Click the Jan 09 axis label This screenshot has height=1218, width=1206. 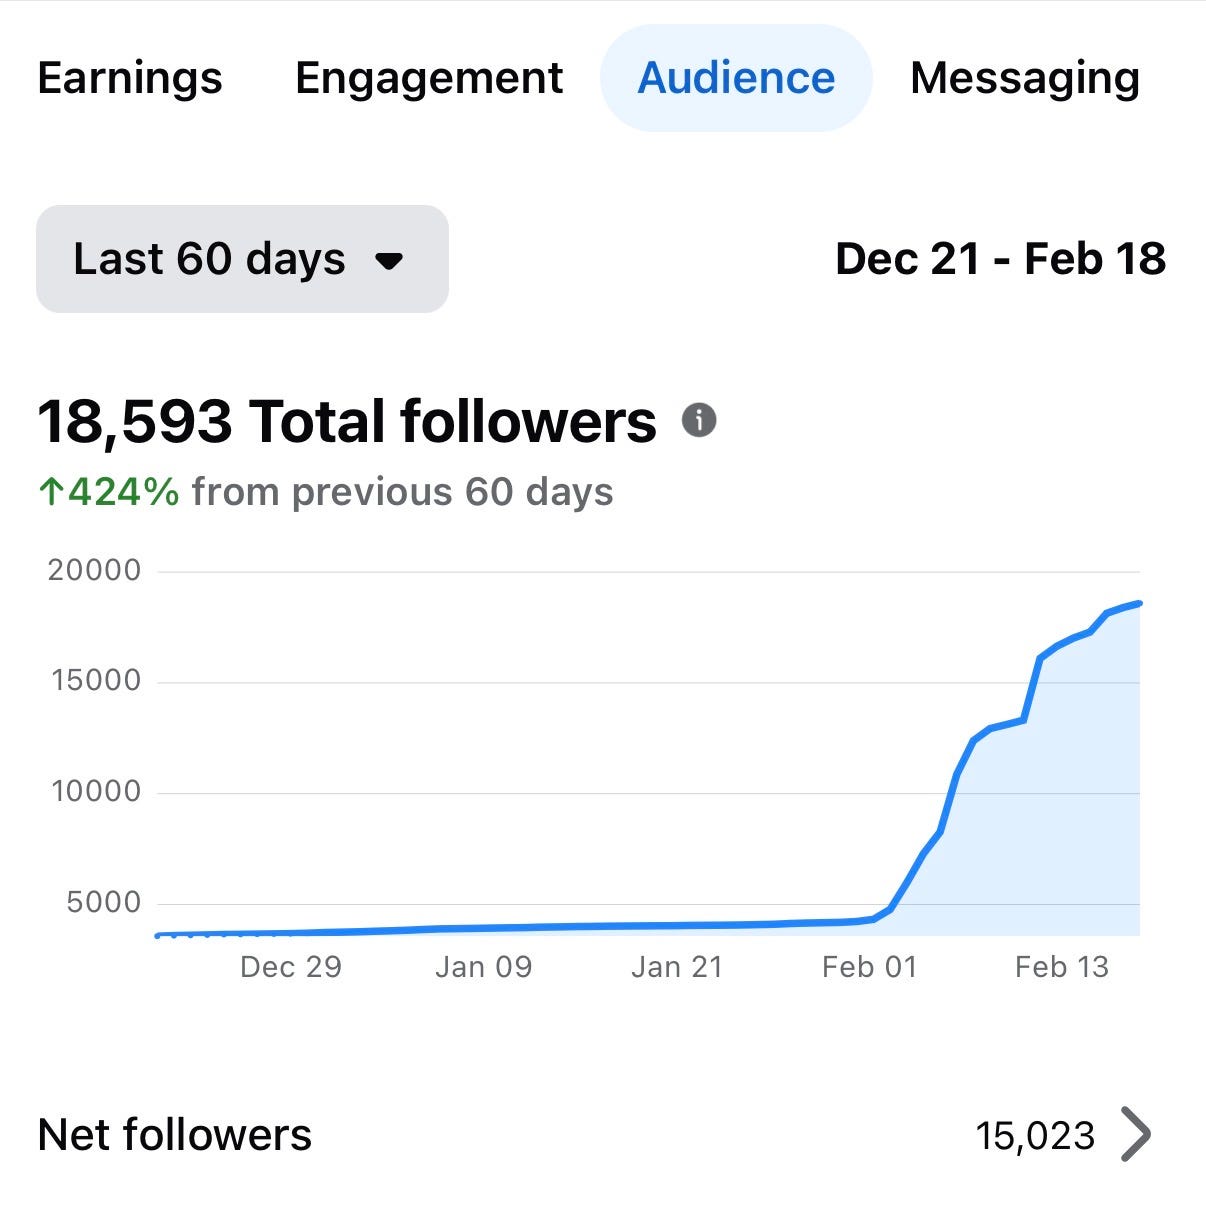pos(483,967)
